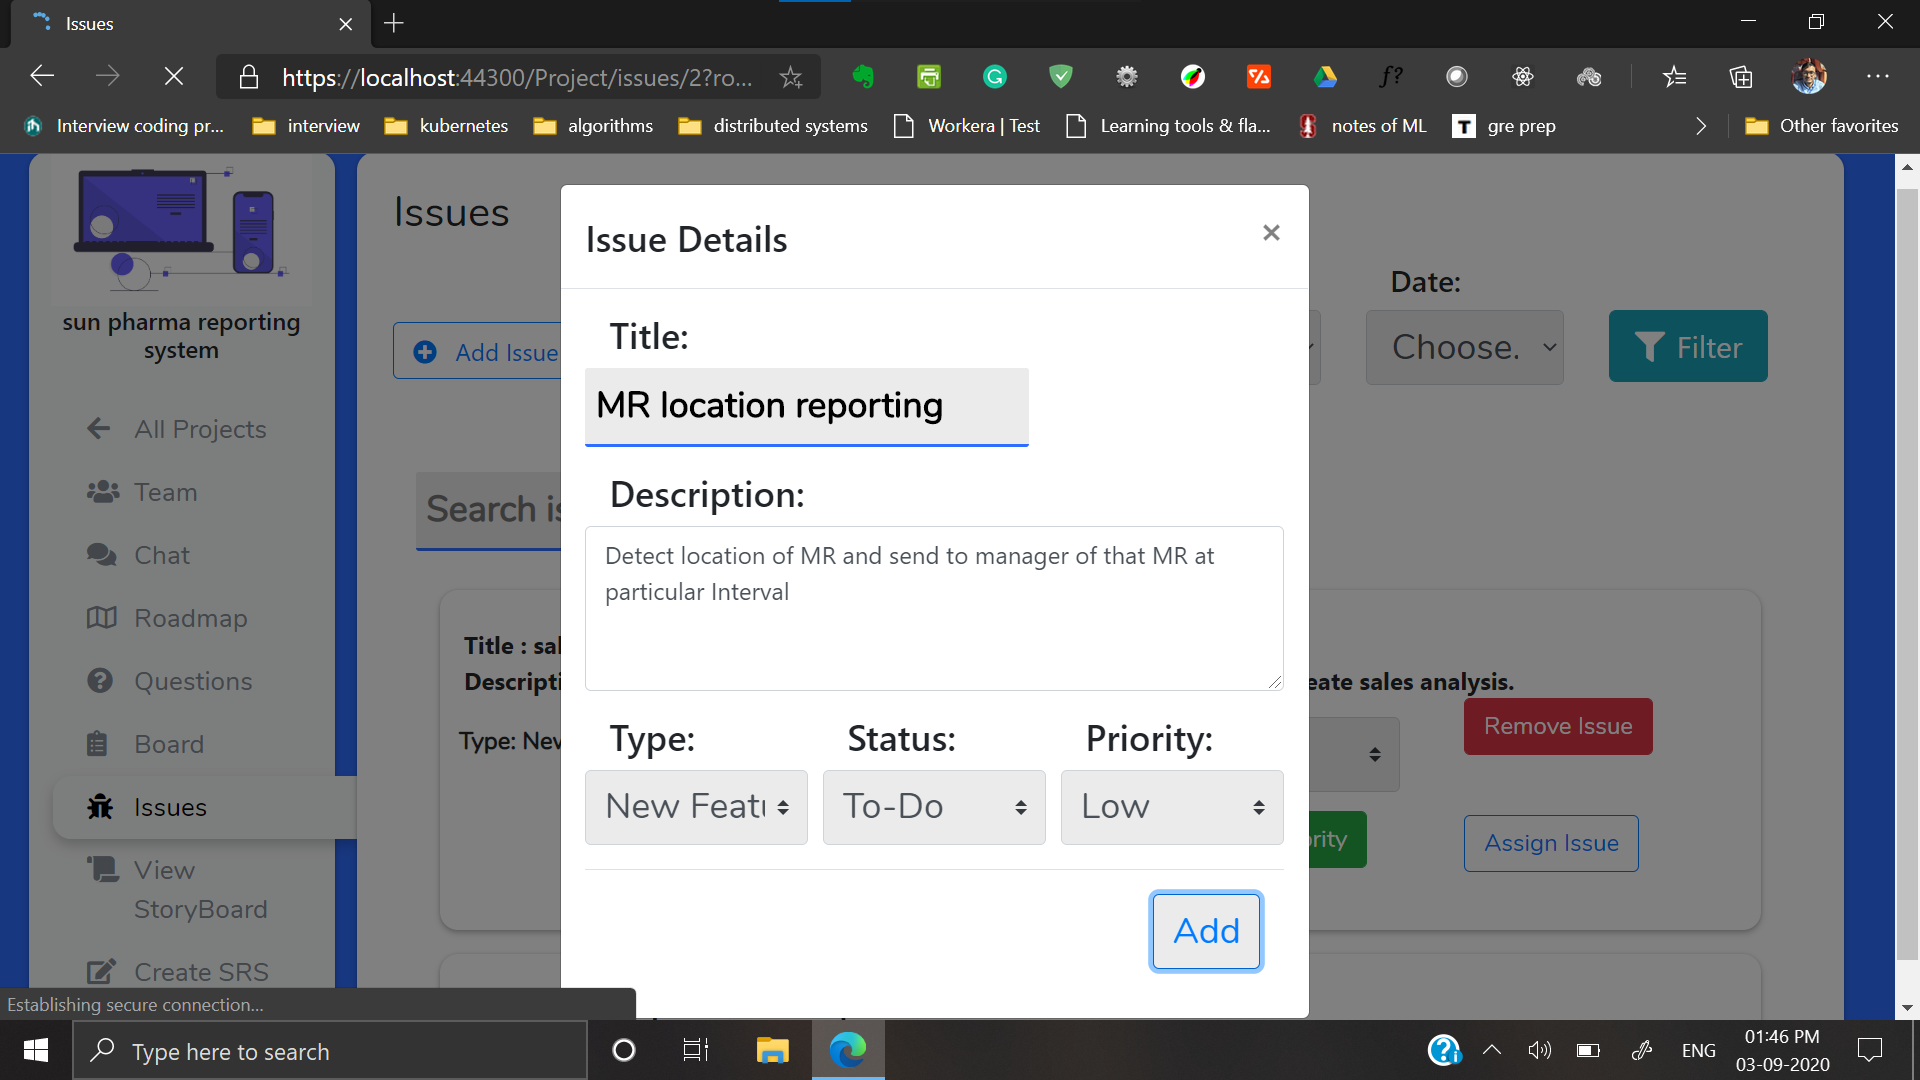This screenshot has height=1080, width=1920.
Task: Click the Questions help icon
Action: [x=100, y=681]
